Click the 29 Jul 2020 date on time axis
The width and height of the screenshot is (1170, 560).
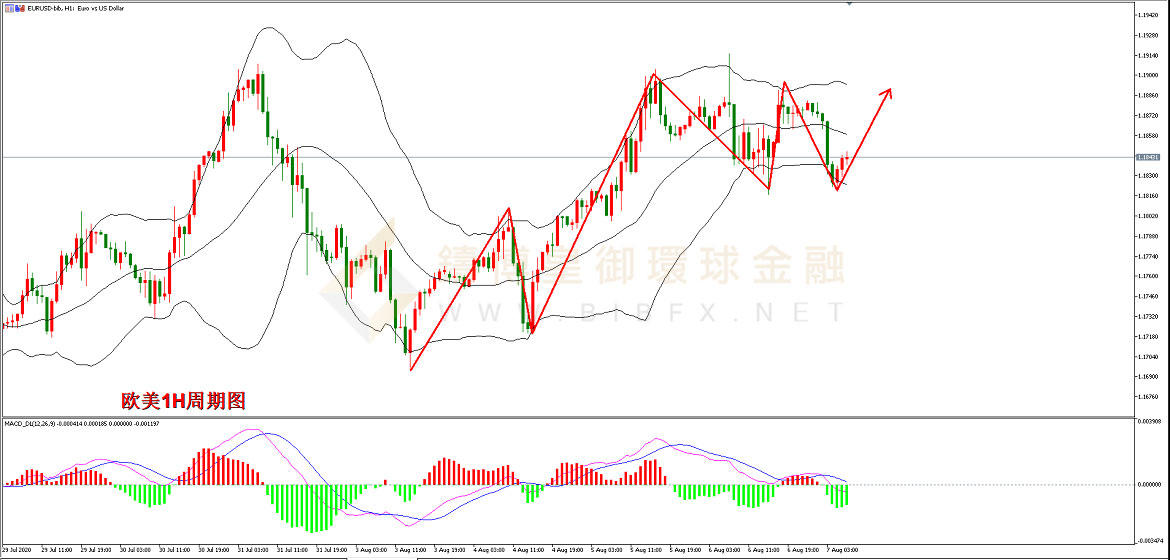18,549
